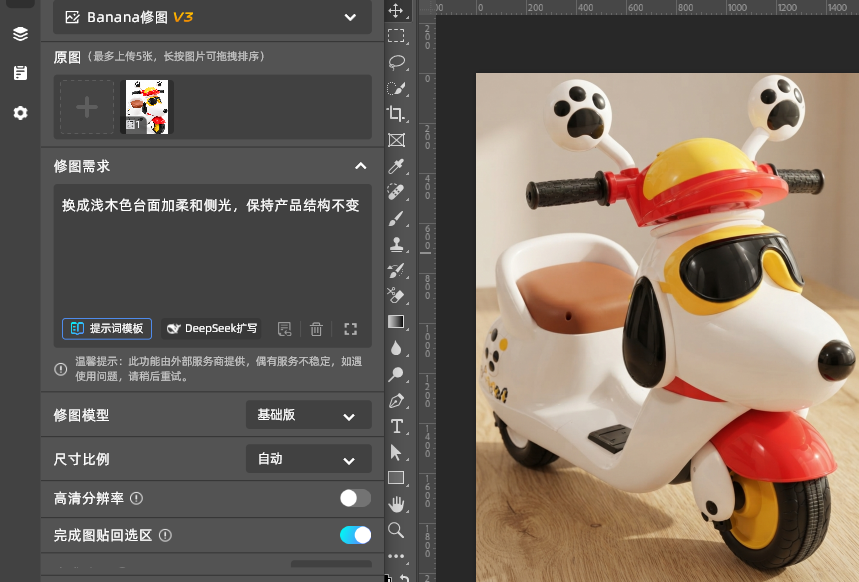
Task: Select the Hand tool
Action: click(x=397, y=504)
